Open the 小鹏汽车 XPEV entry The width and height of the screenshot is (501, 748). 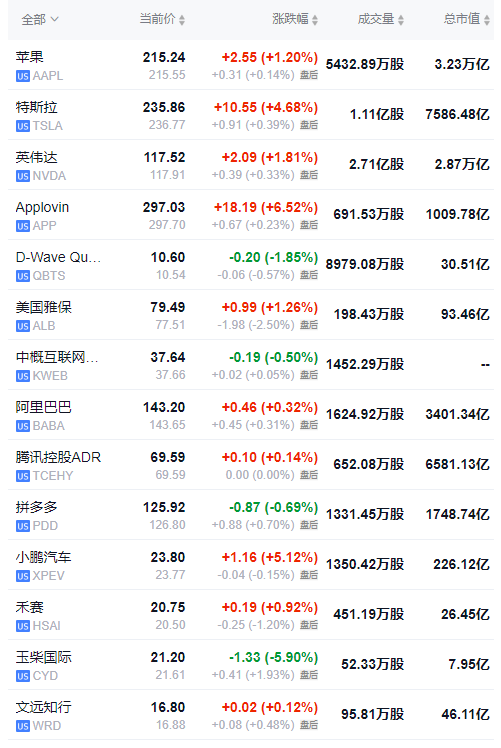point(251,565)
